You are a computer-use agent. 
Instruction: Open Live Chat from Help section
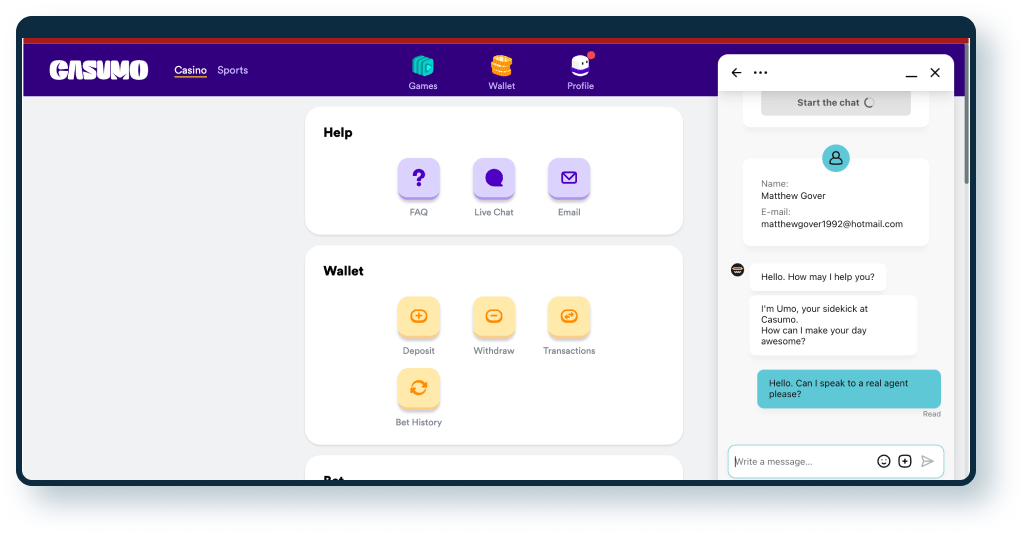tap(494, 179)
